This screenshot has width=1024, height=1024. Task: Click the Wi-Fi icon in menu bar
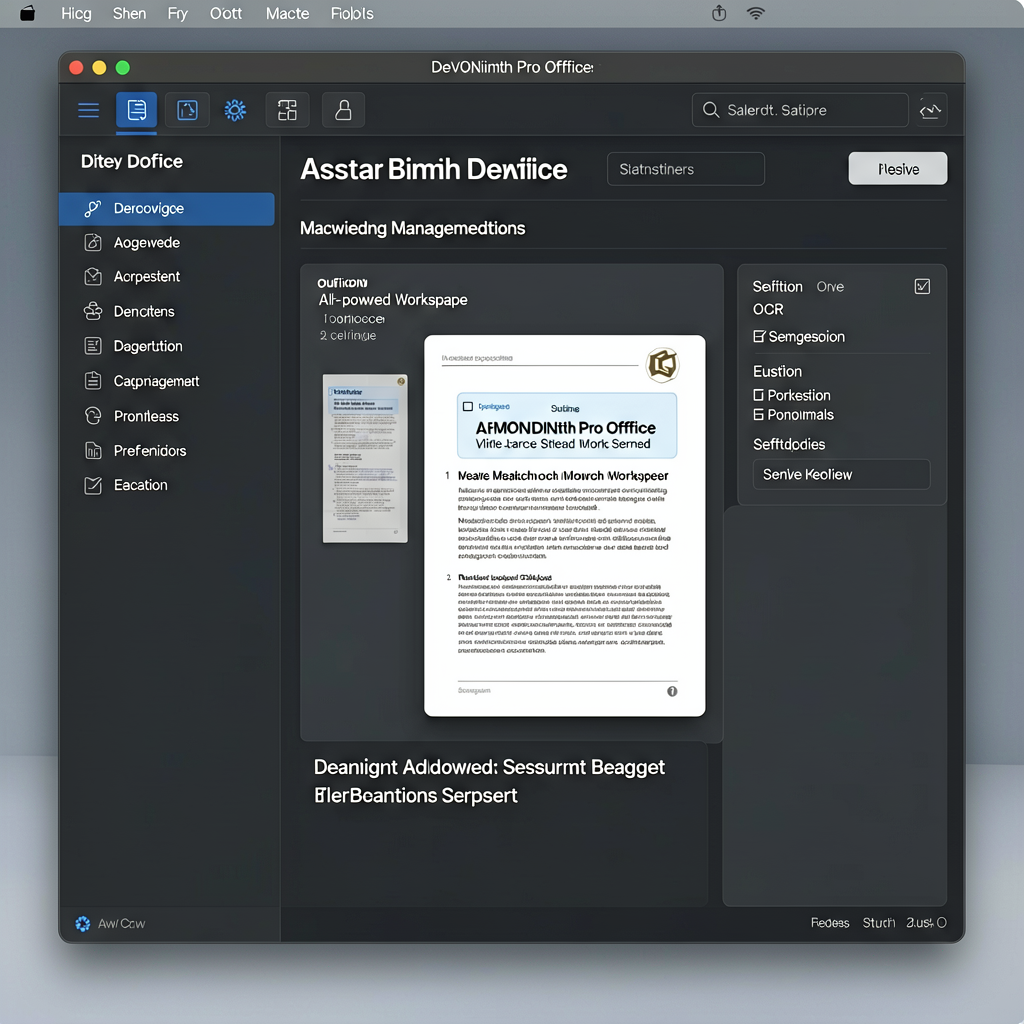pos(756,13)
